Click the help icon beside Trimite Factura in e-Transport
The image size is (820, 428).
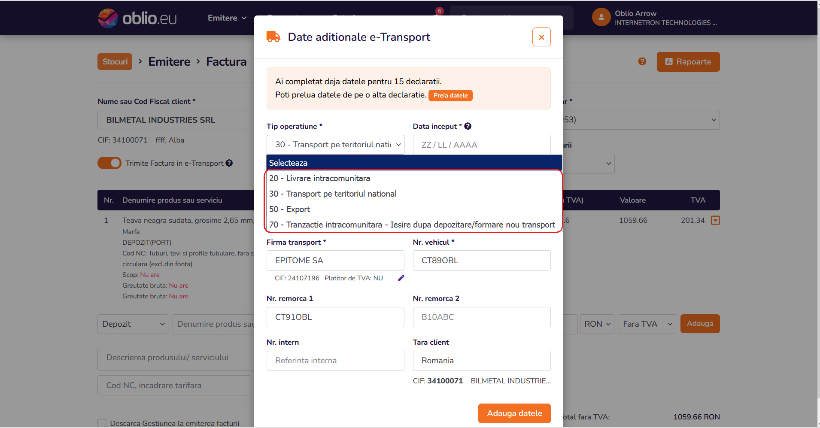click(x=229, y=163)
